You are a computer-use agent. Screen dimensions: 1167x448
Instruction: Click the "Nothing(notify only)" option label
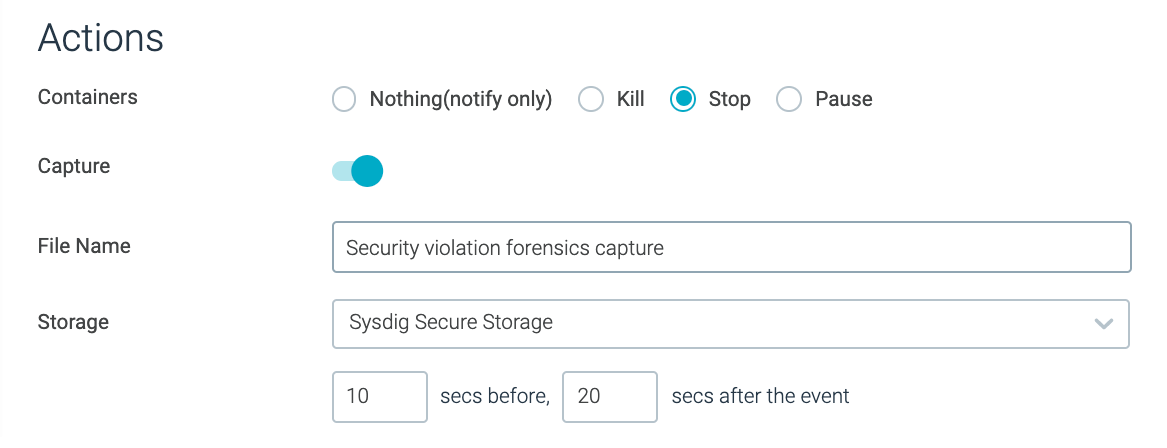[461, 99]
